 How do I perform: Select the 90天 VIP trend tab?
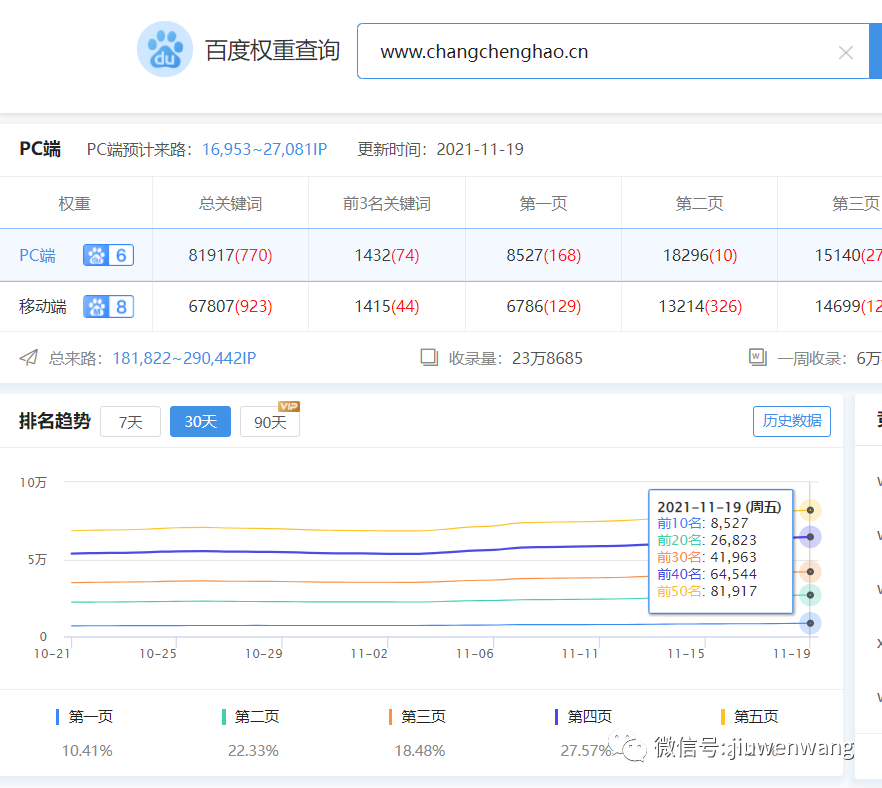270,421
